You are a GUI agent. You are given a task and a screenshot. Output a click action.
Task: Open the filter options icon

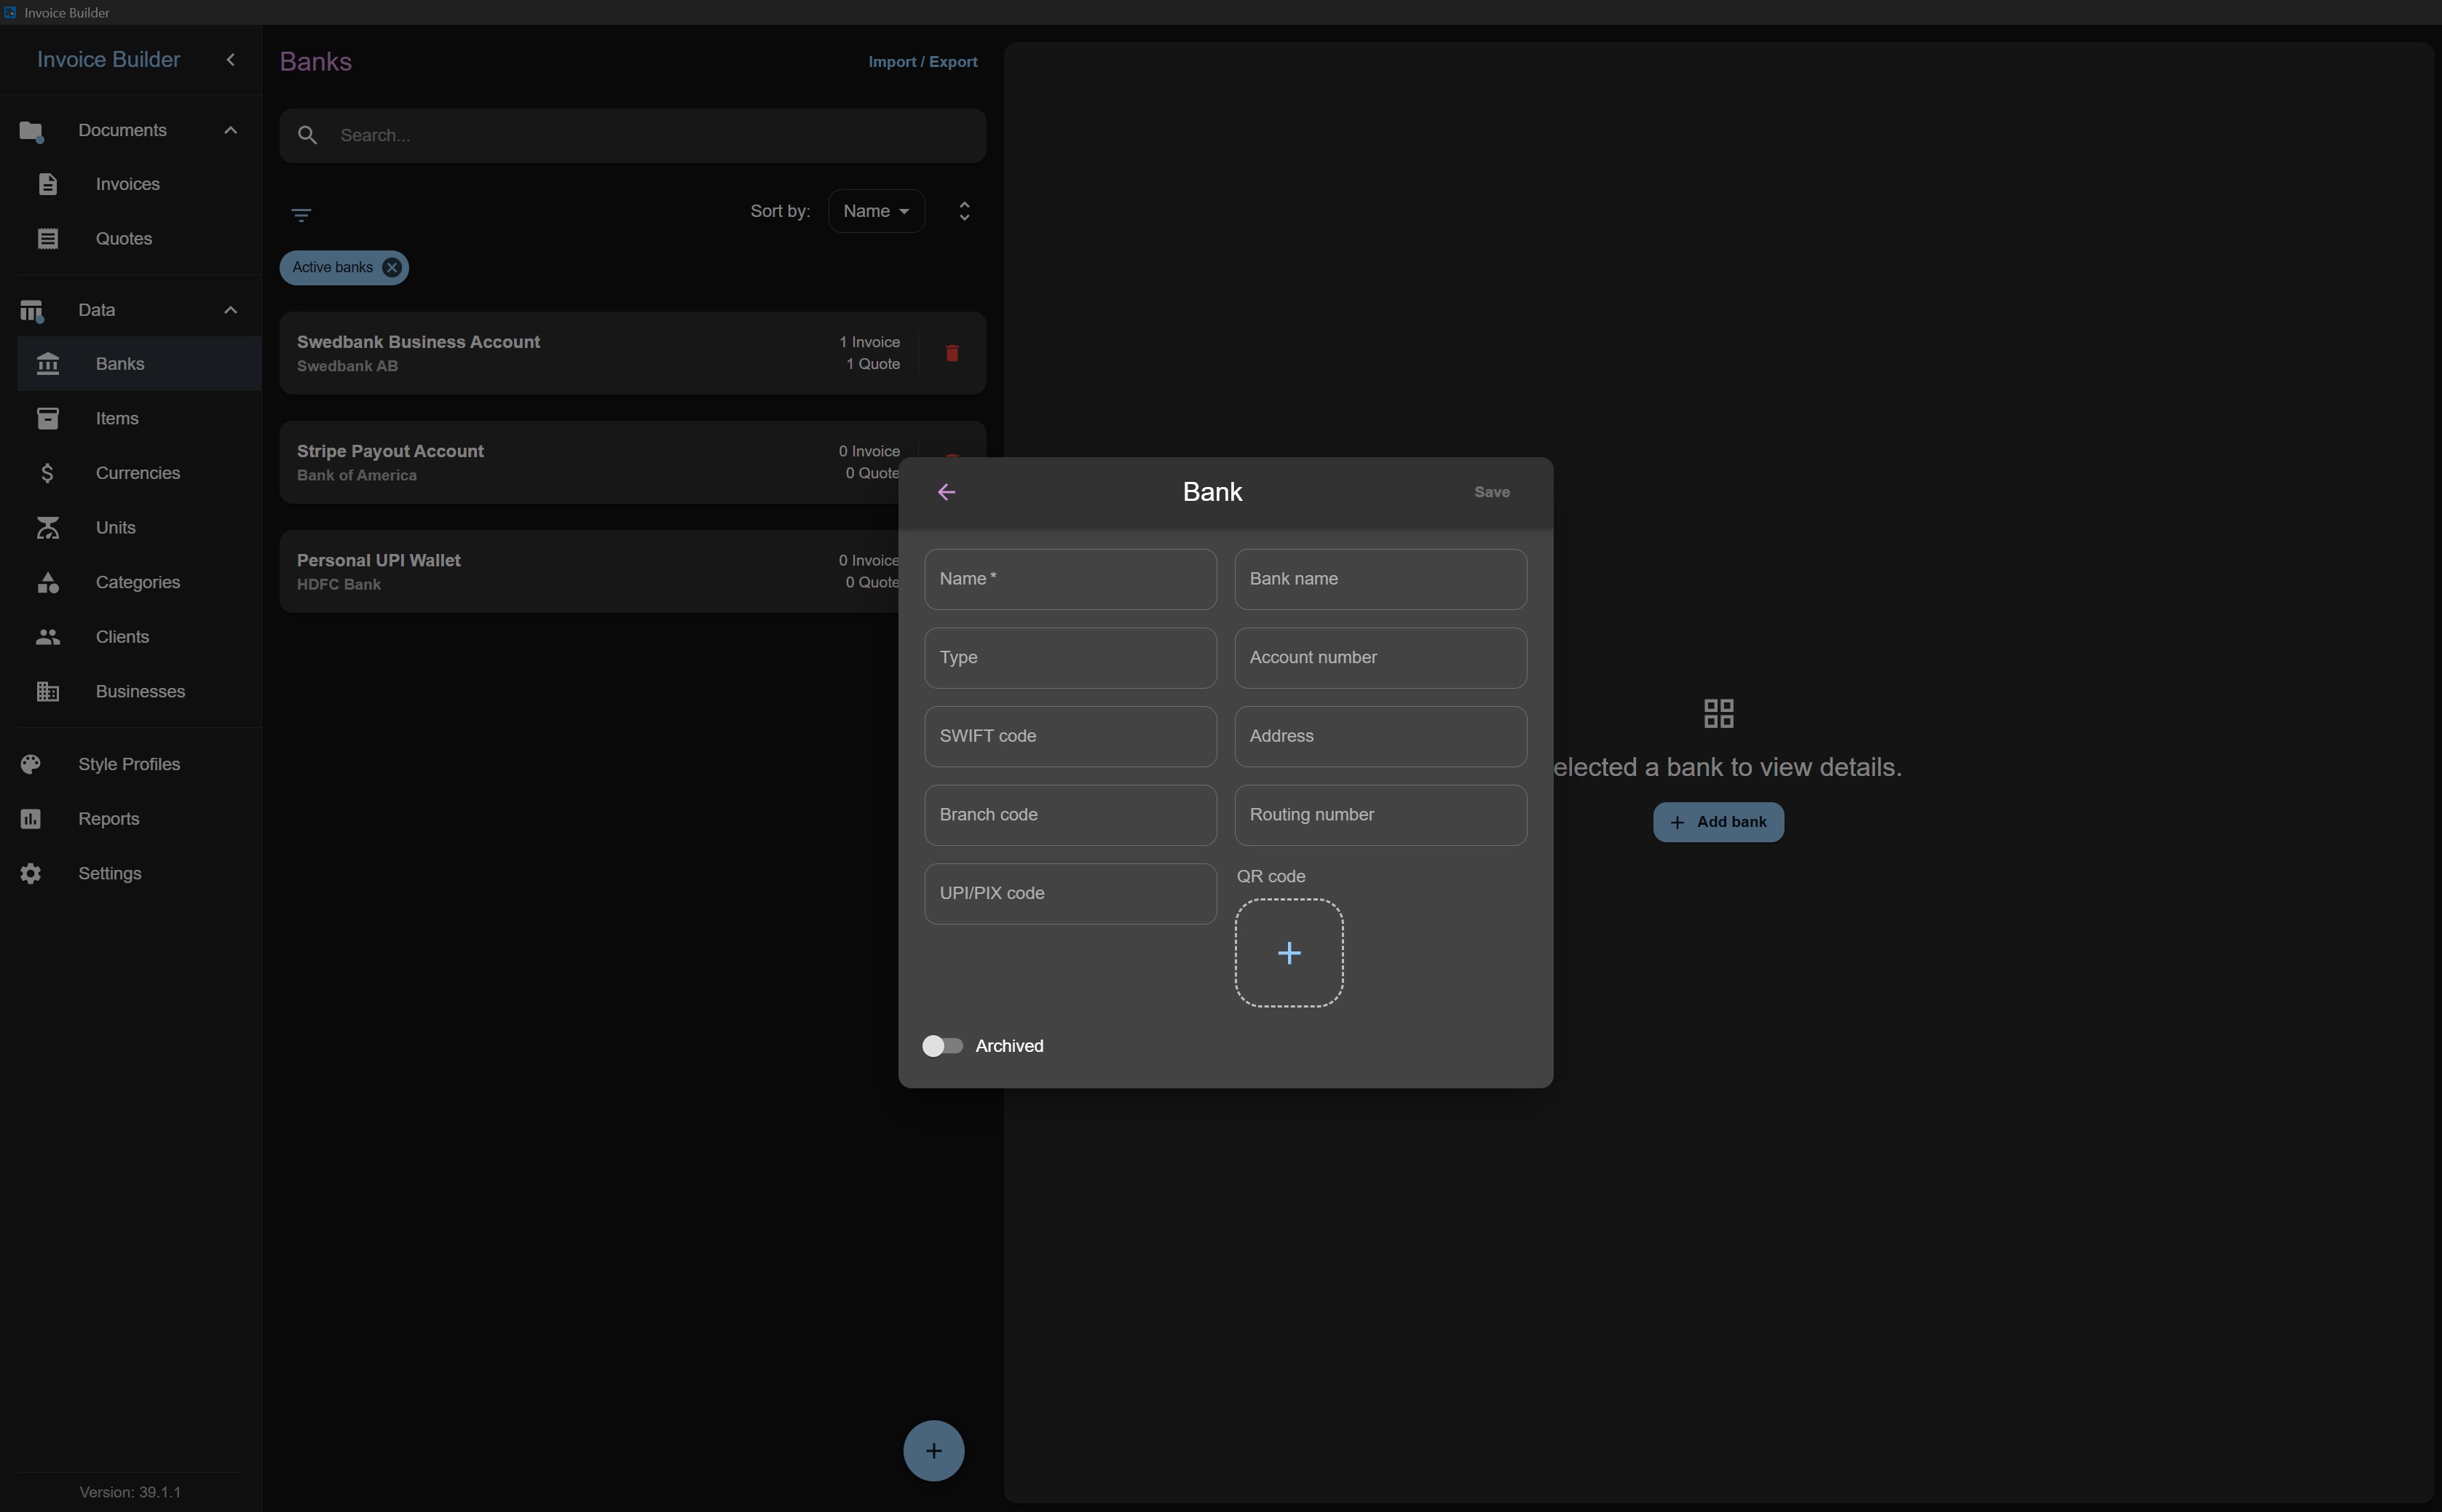point(301,215)
